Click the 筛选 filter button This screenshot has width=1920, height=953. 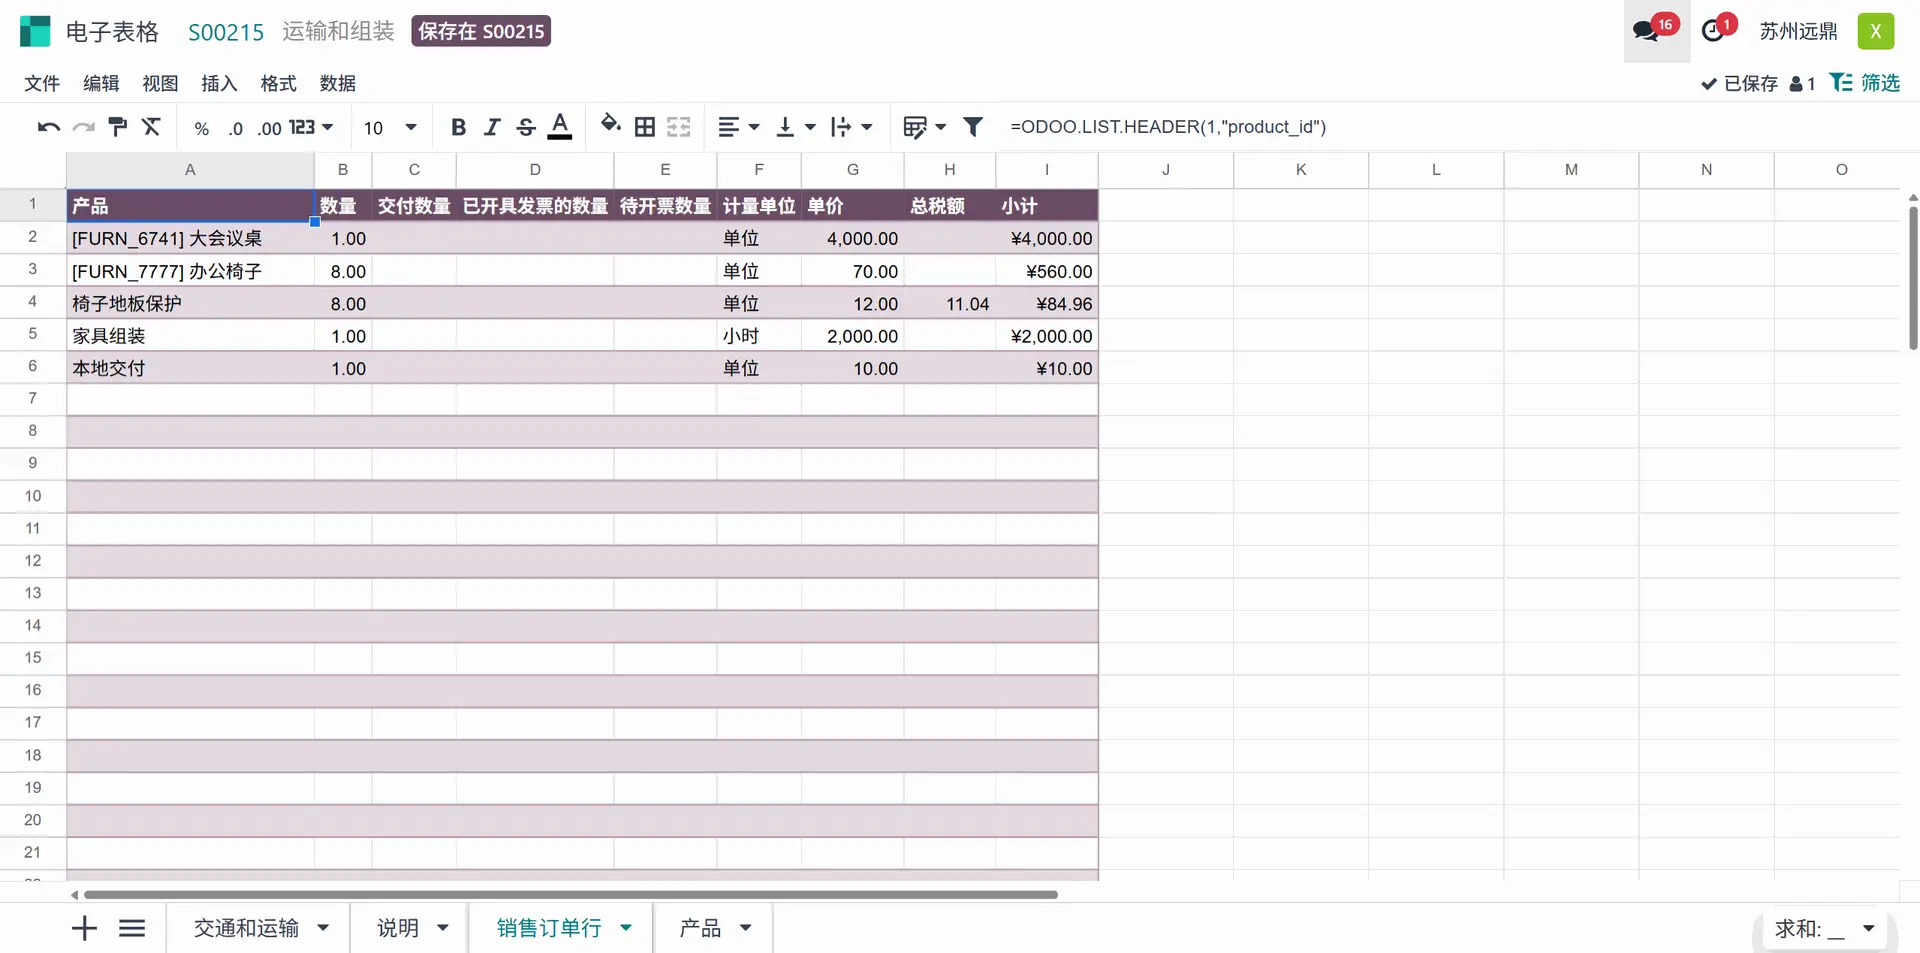tap(1864, 83)
